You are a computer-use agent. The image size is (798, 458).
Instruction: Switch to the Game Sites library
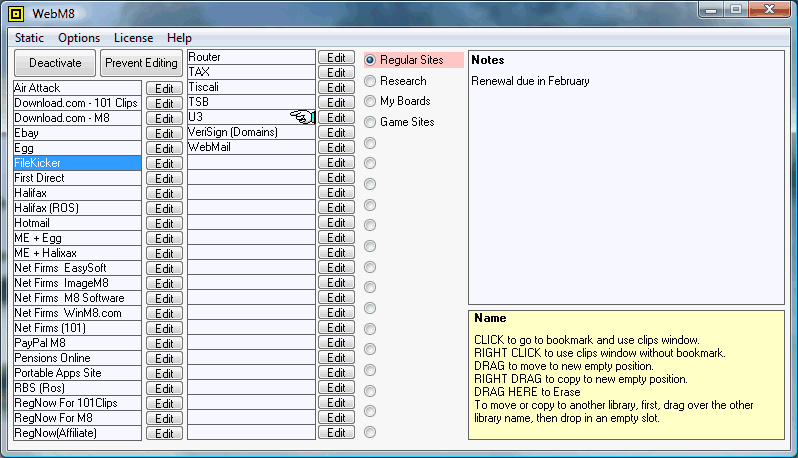tap(370, 122)
